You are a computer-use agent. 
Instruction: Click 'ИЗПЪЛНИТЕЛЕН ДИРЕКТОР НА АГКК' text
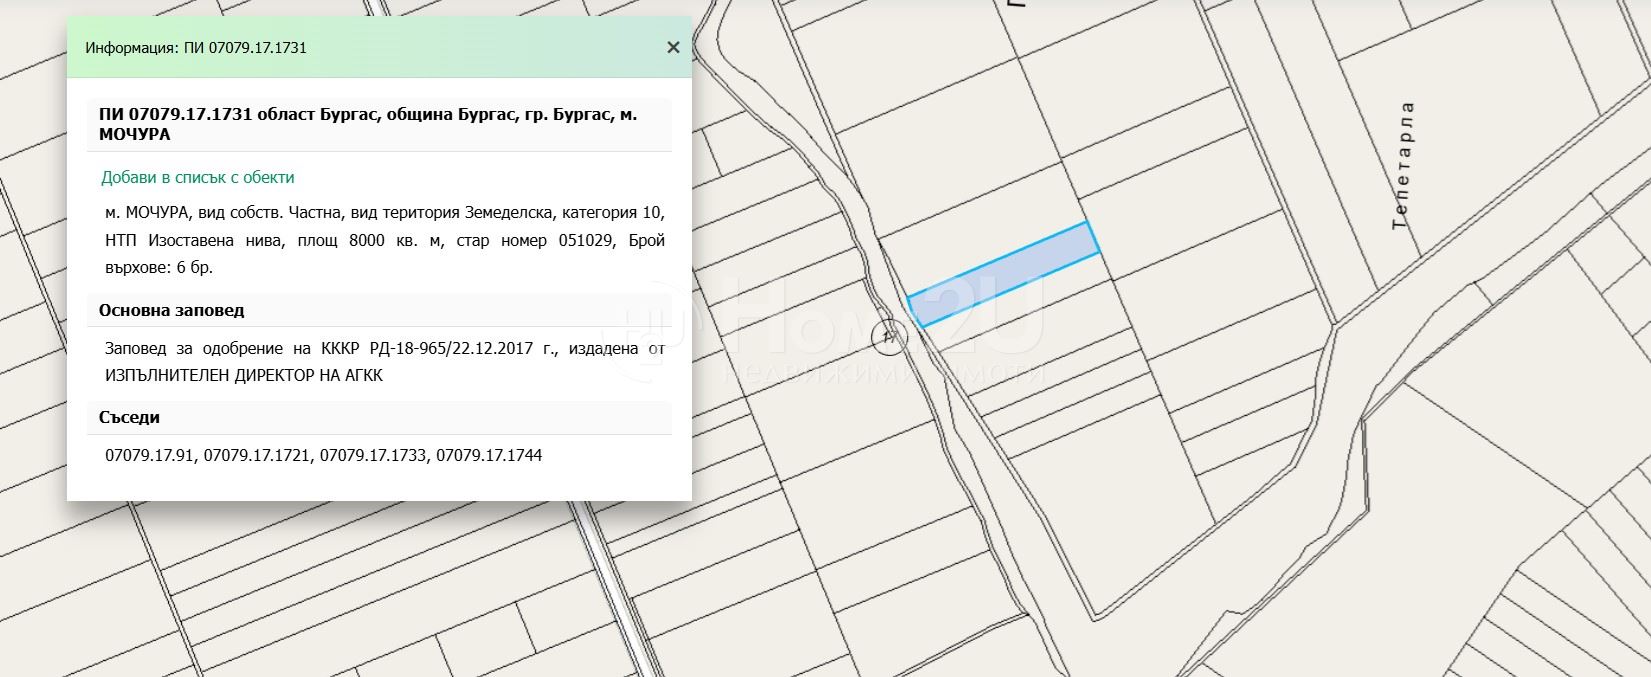pyautogui.click(x=243, y=375)
